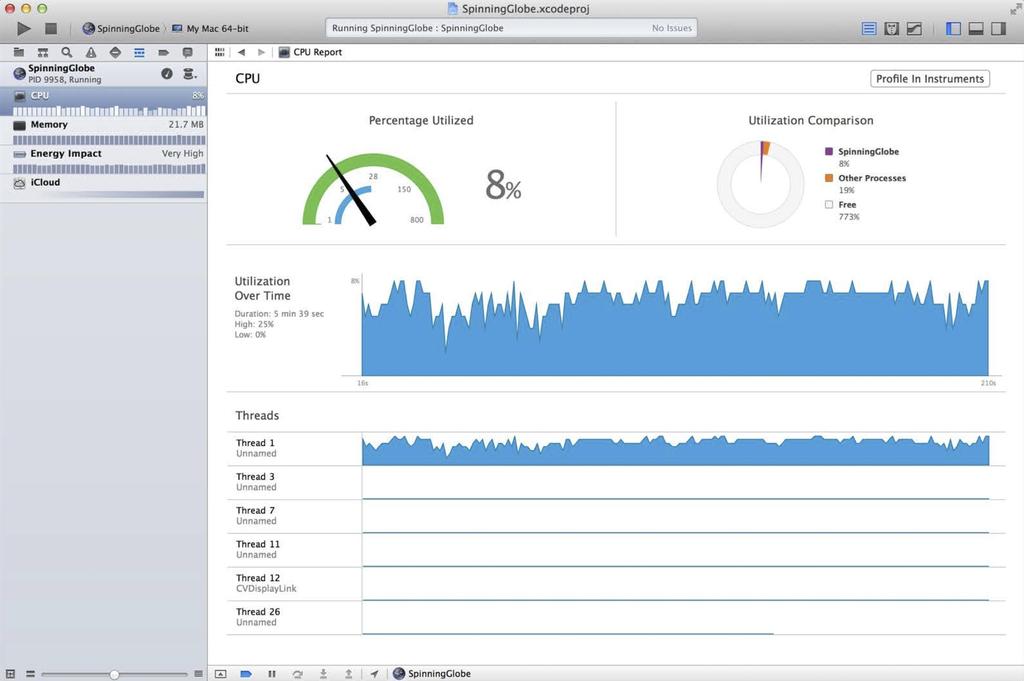
Task: Toggle the Navigator pane visibility
Action: click(953, 28)
